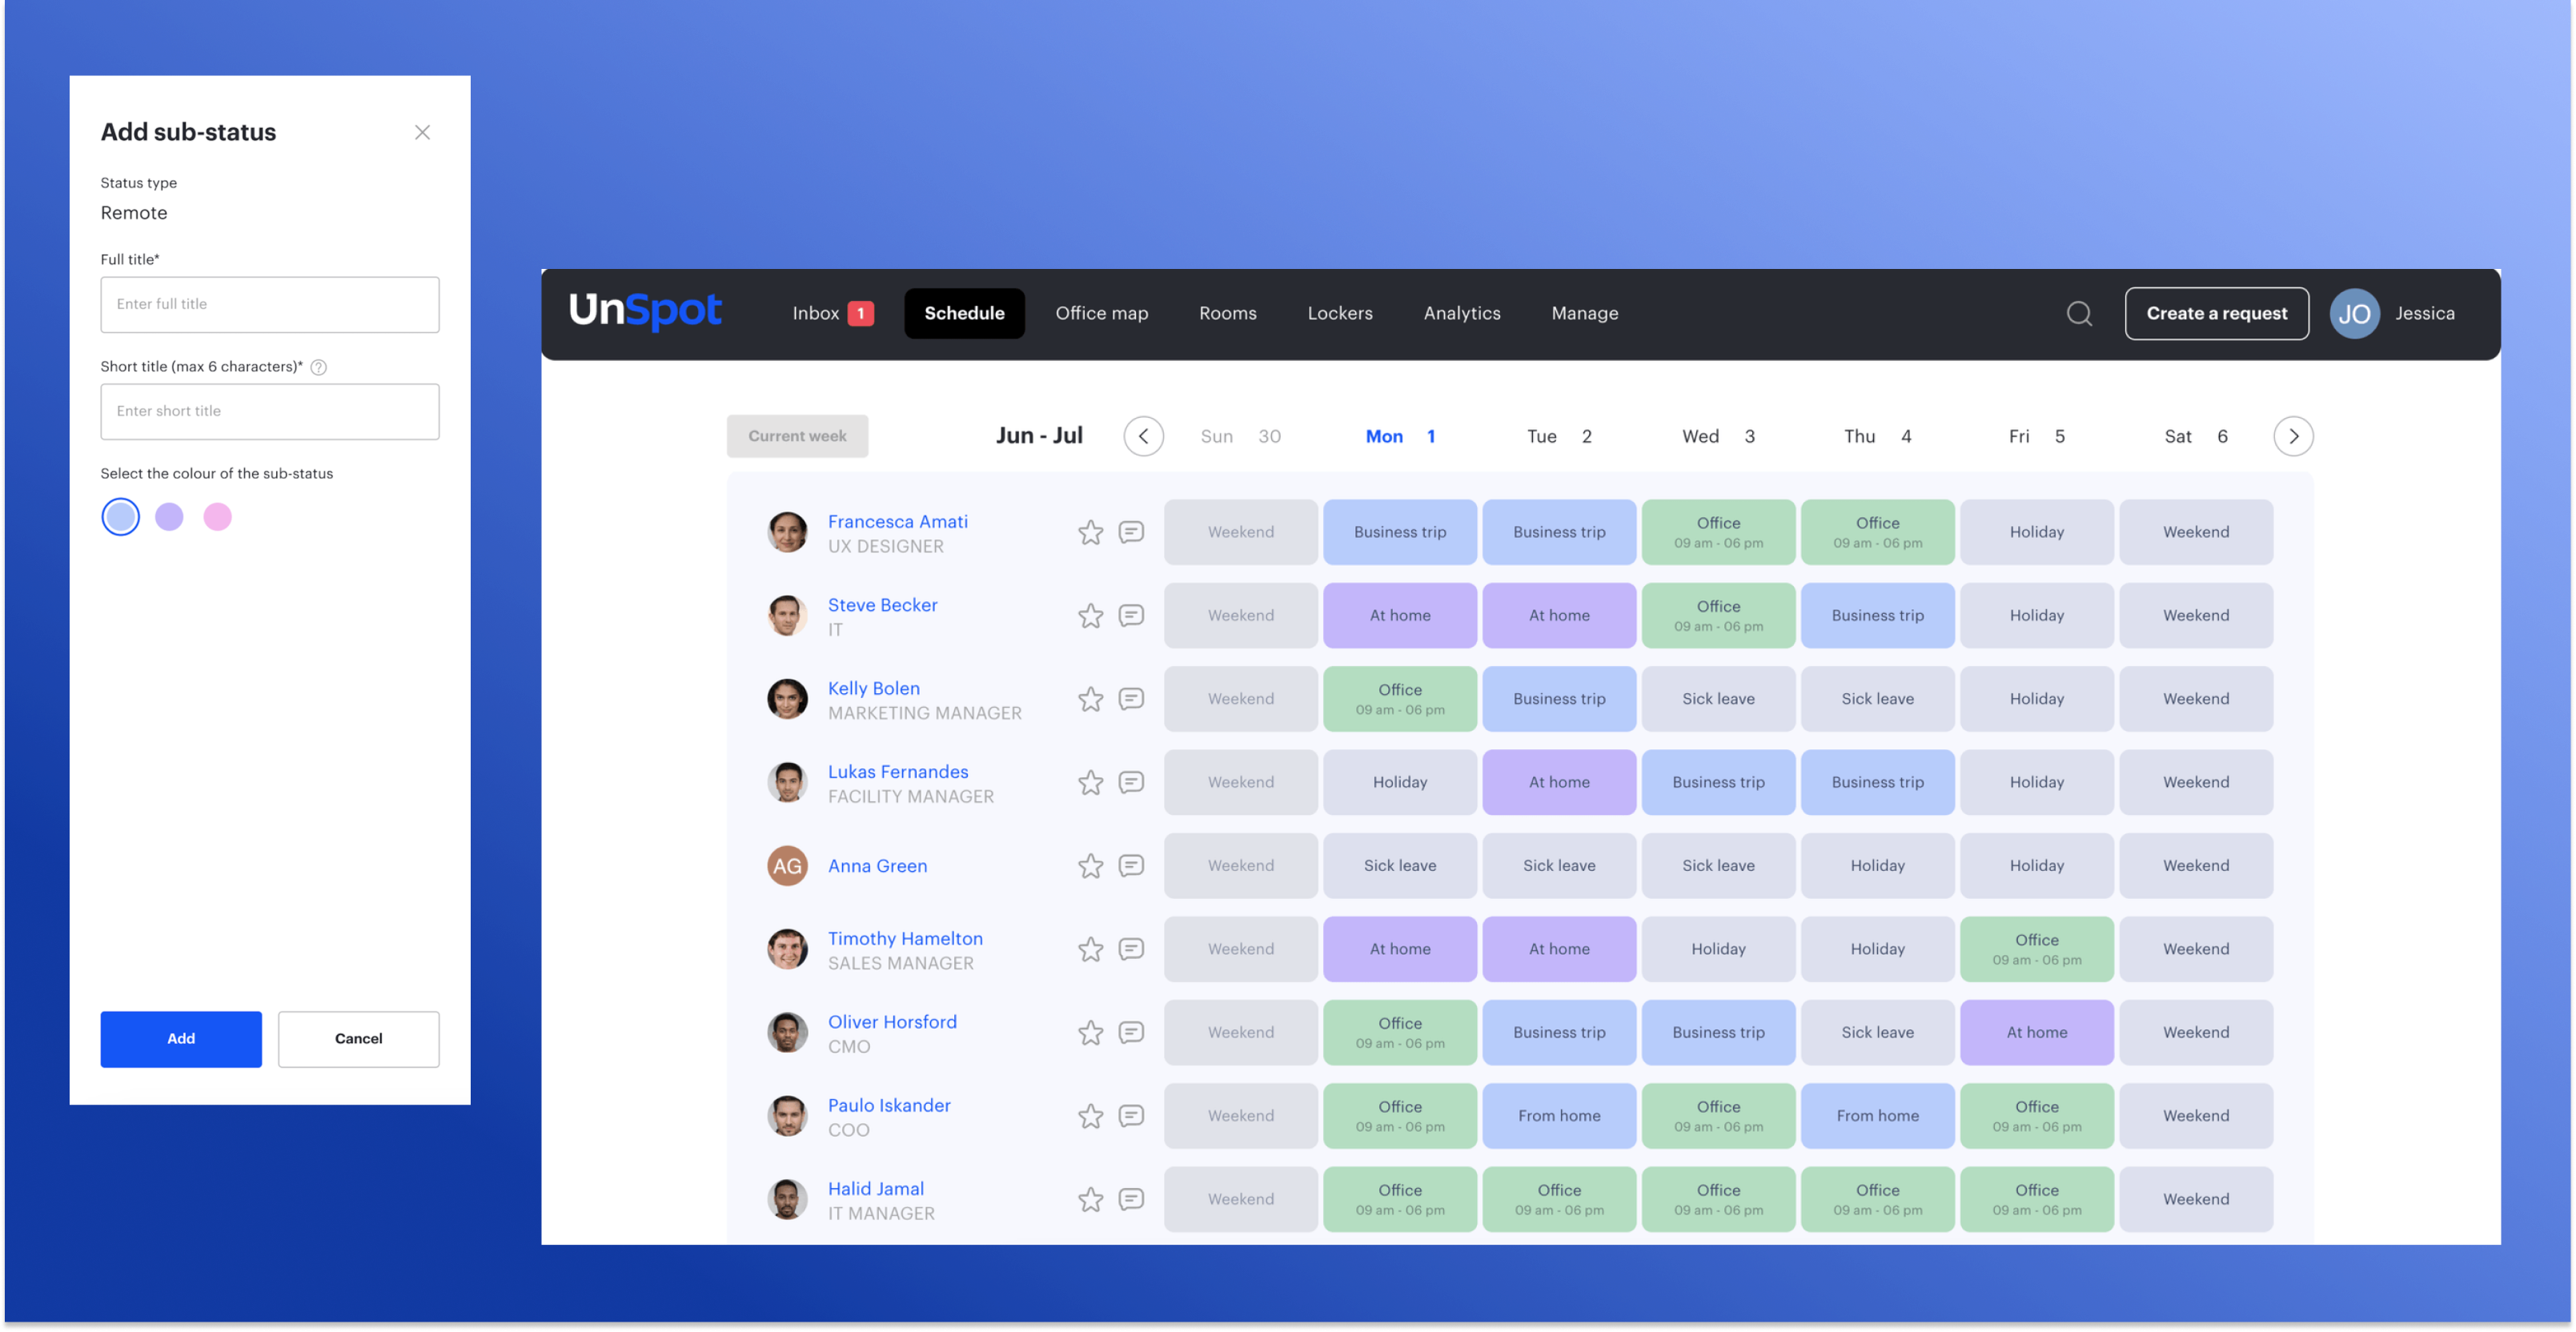Open Kelly Bolen's profile link
Screen dimensions: 2576x1332
pos(873,689)
